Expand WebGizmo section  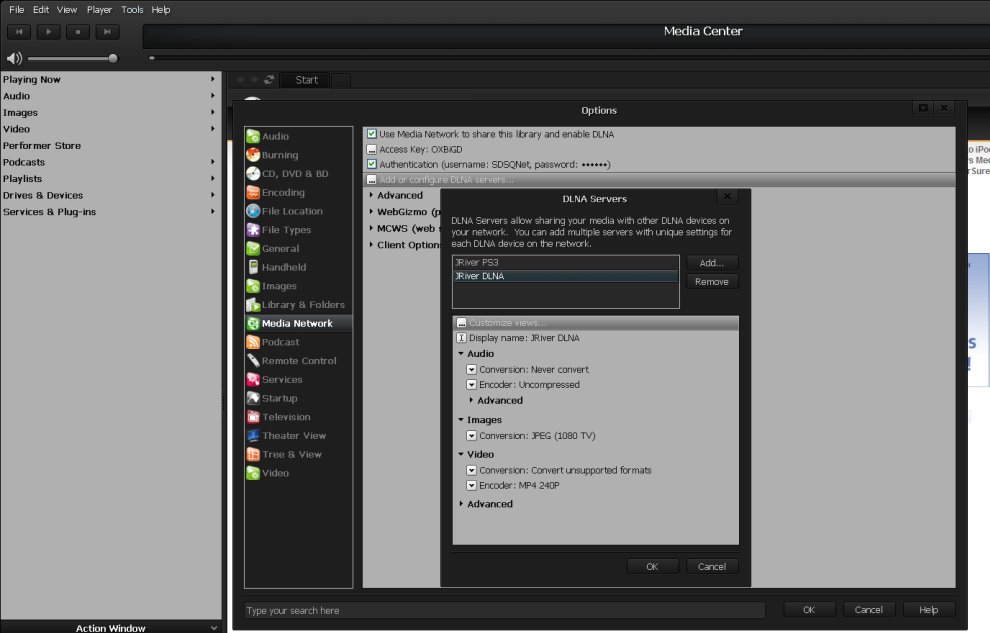[371, 212]
